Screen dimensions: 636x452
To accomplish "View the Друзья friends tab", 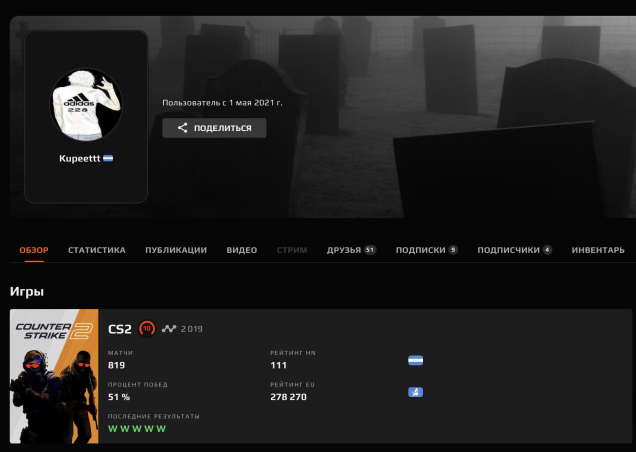I will (350, 250).
